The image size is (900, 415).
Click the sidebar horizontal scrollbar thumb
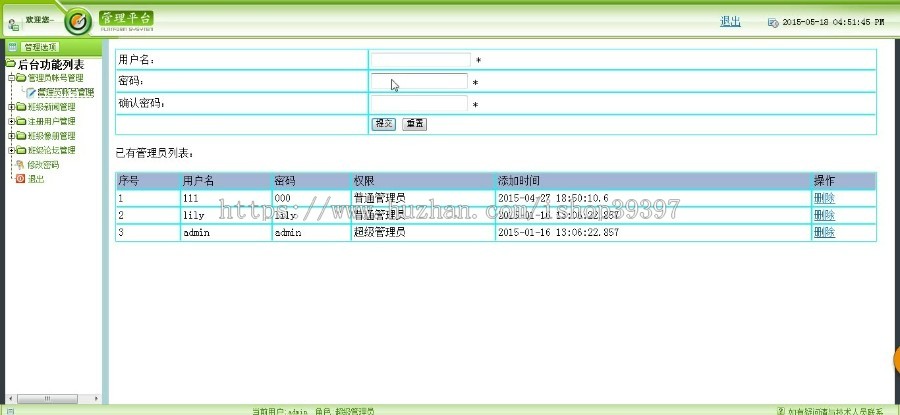47,398
